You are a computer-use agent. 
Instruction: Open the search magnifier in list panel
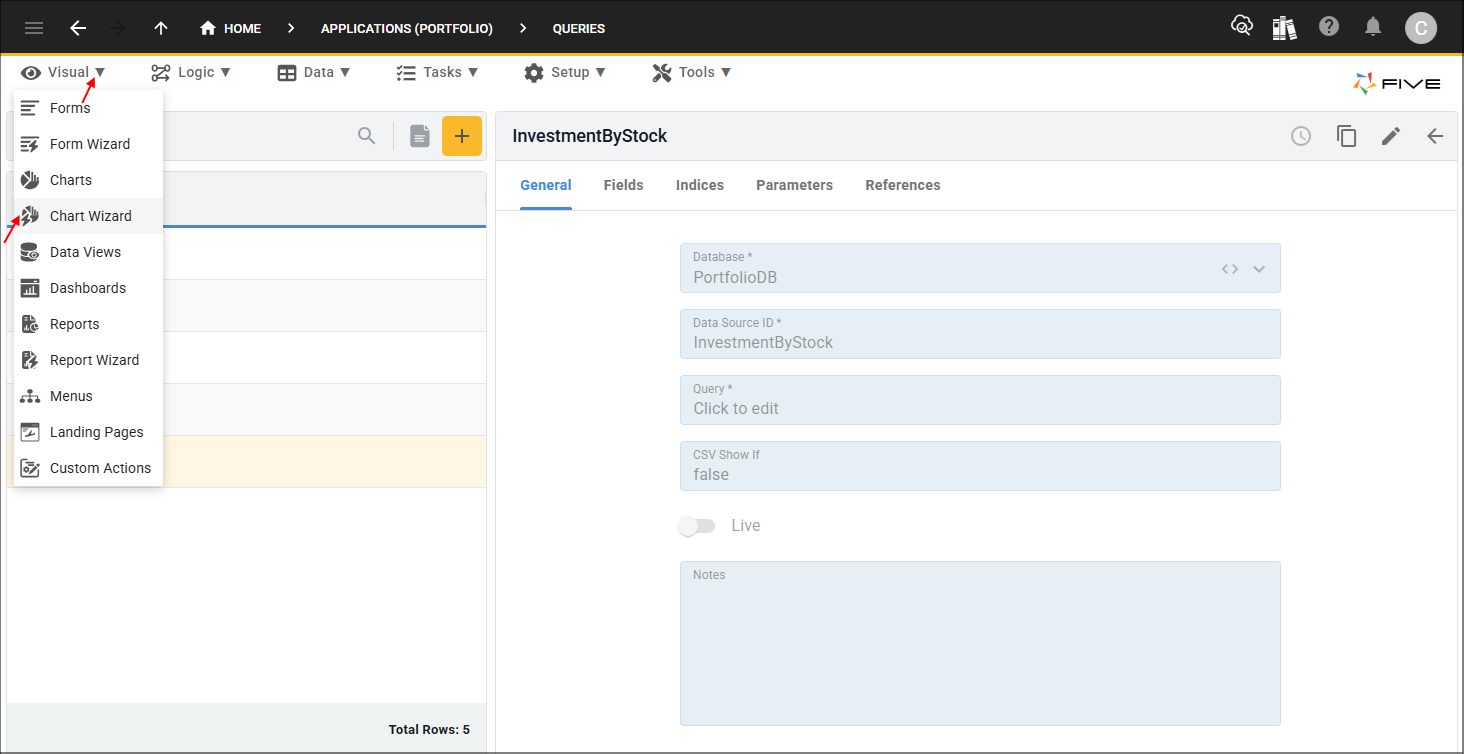click(367, 136)
